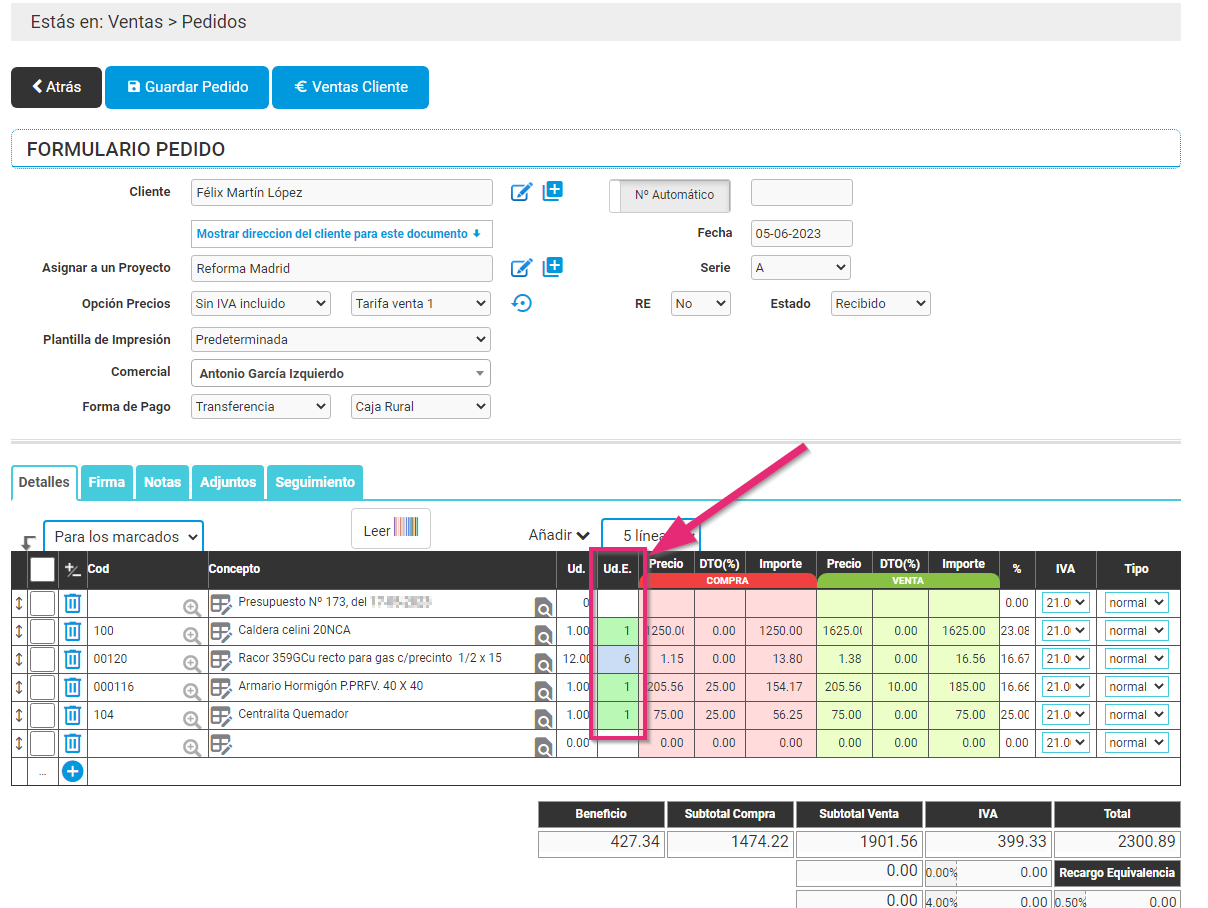Toggle the Nº Automático switch
Viewport: 1208px width, 908px height.
pos(670,196)
